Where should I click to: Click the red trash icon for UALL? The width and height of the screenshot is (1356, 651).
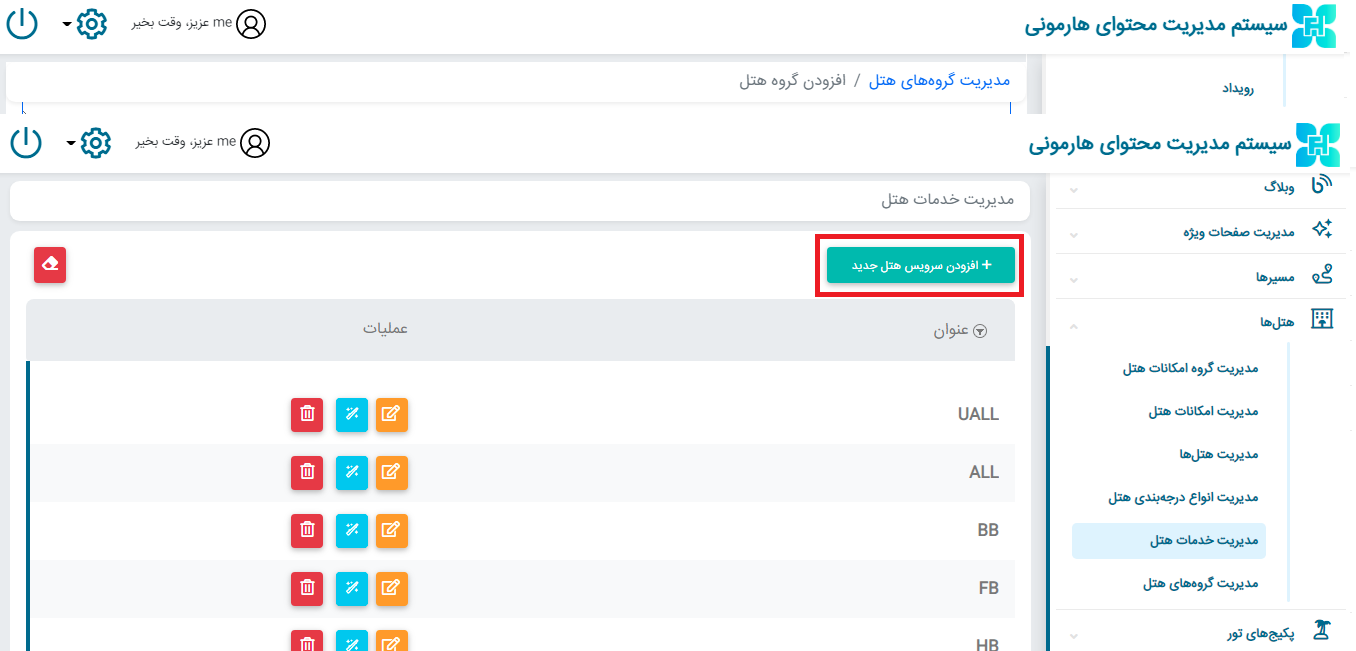pos(307,414)
